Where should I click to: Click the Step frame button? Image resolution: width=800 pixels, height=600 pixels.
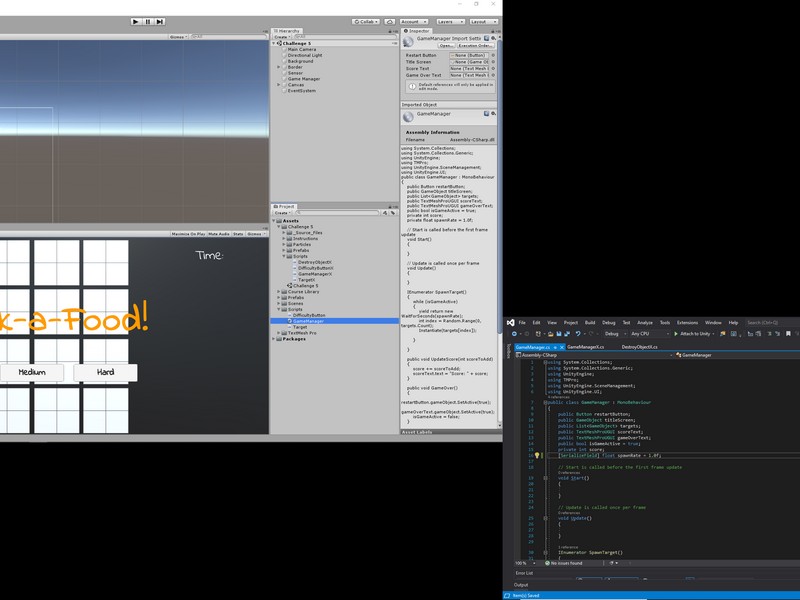162,21
